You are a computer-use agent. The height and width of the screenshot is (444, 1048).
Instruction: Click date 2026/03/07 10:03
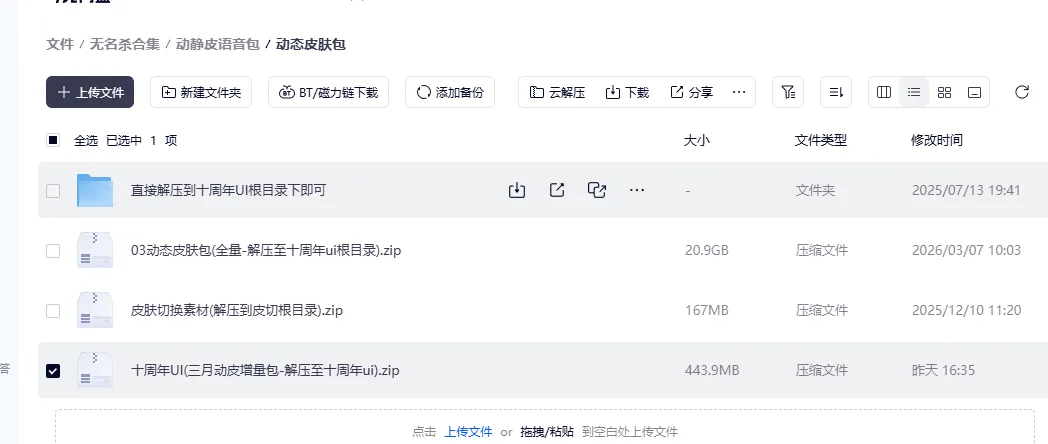click(966, 251)
